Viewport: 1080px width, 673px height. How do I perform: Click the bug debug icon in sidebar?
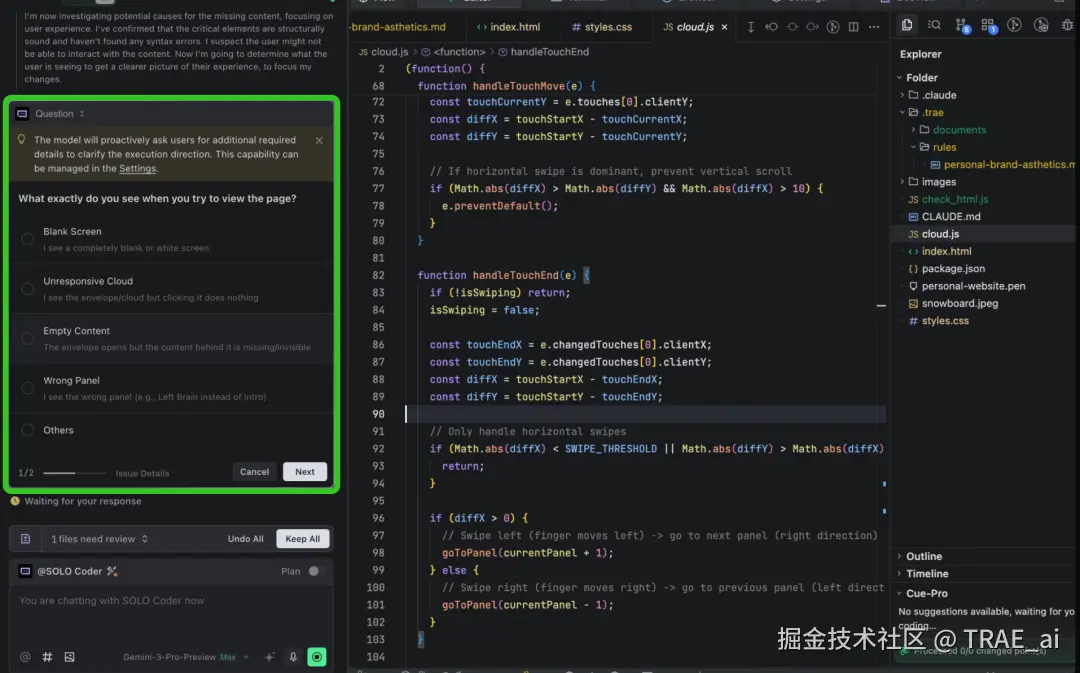pos(1068,25)
